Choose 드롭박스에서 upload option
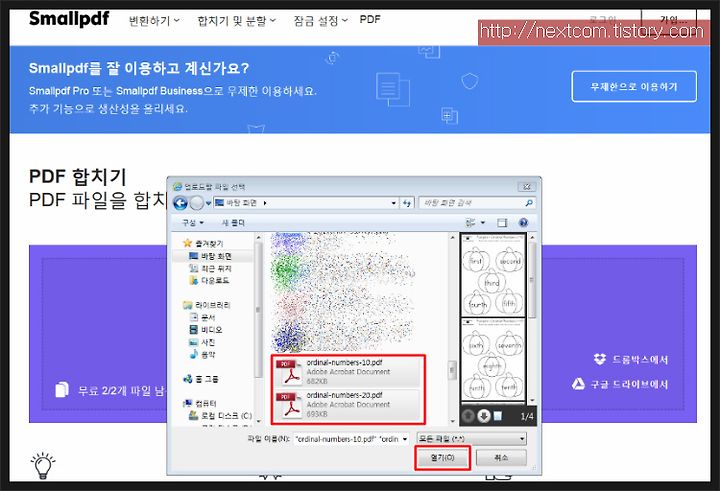This screenshot has height=491, width=720. pos(640,360)
